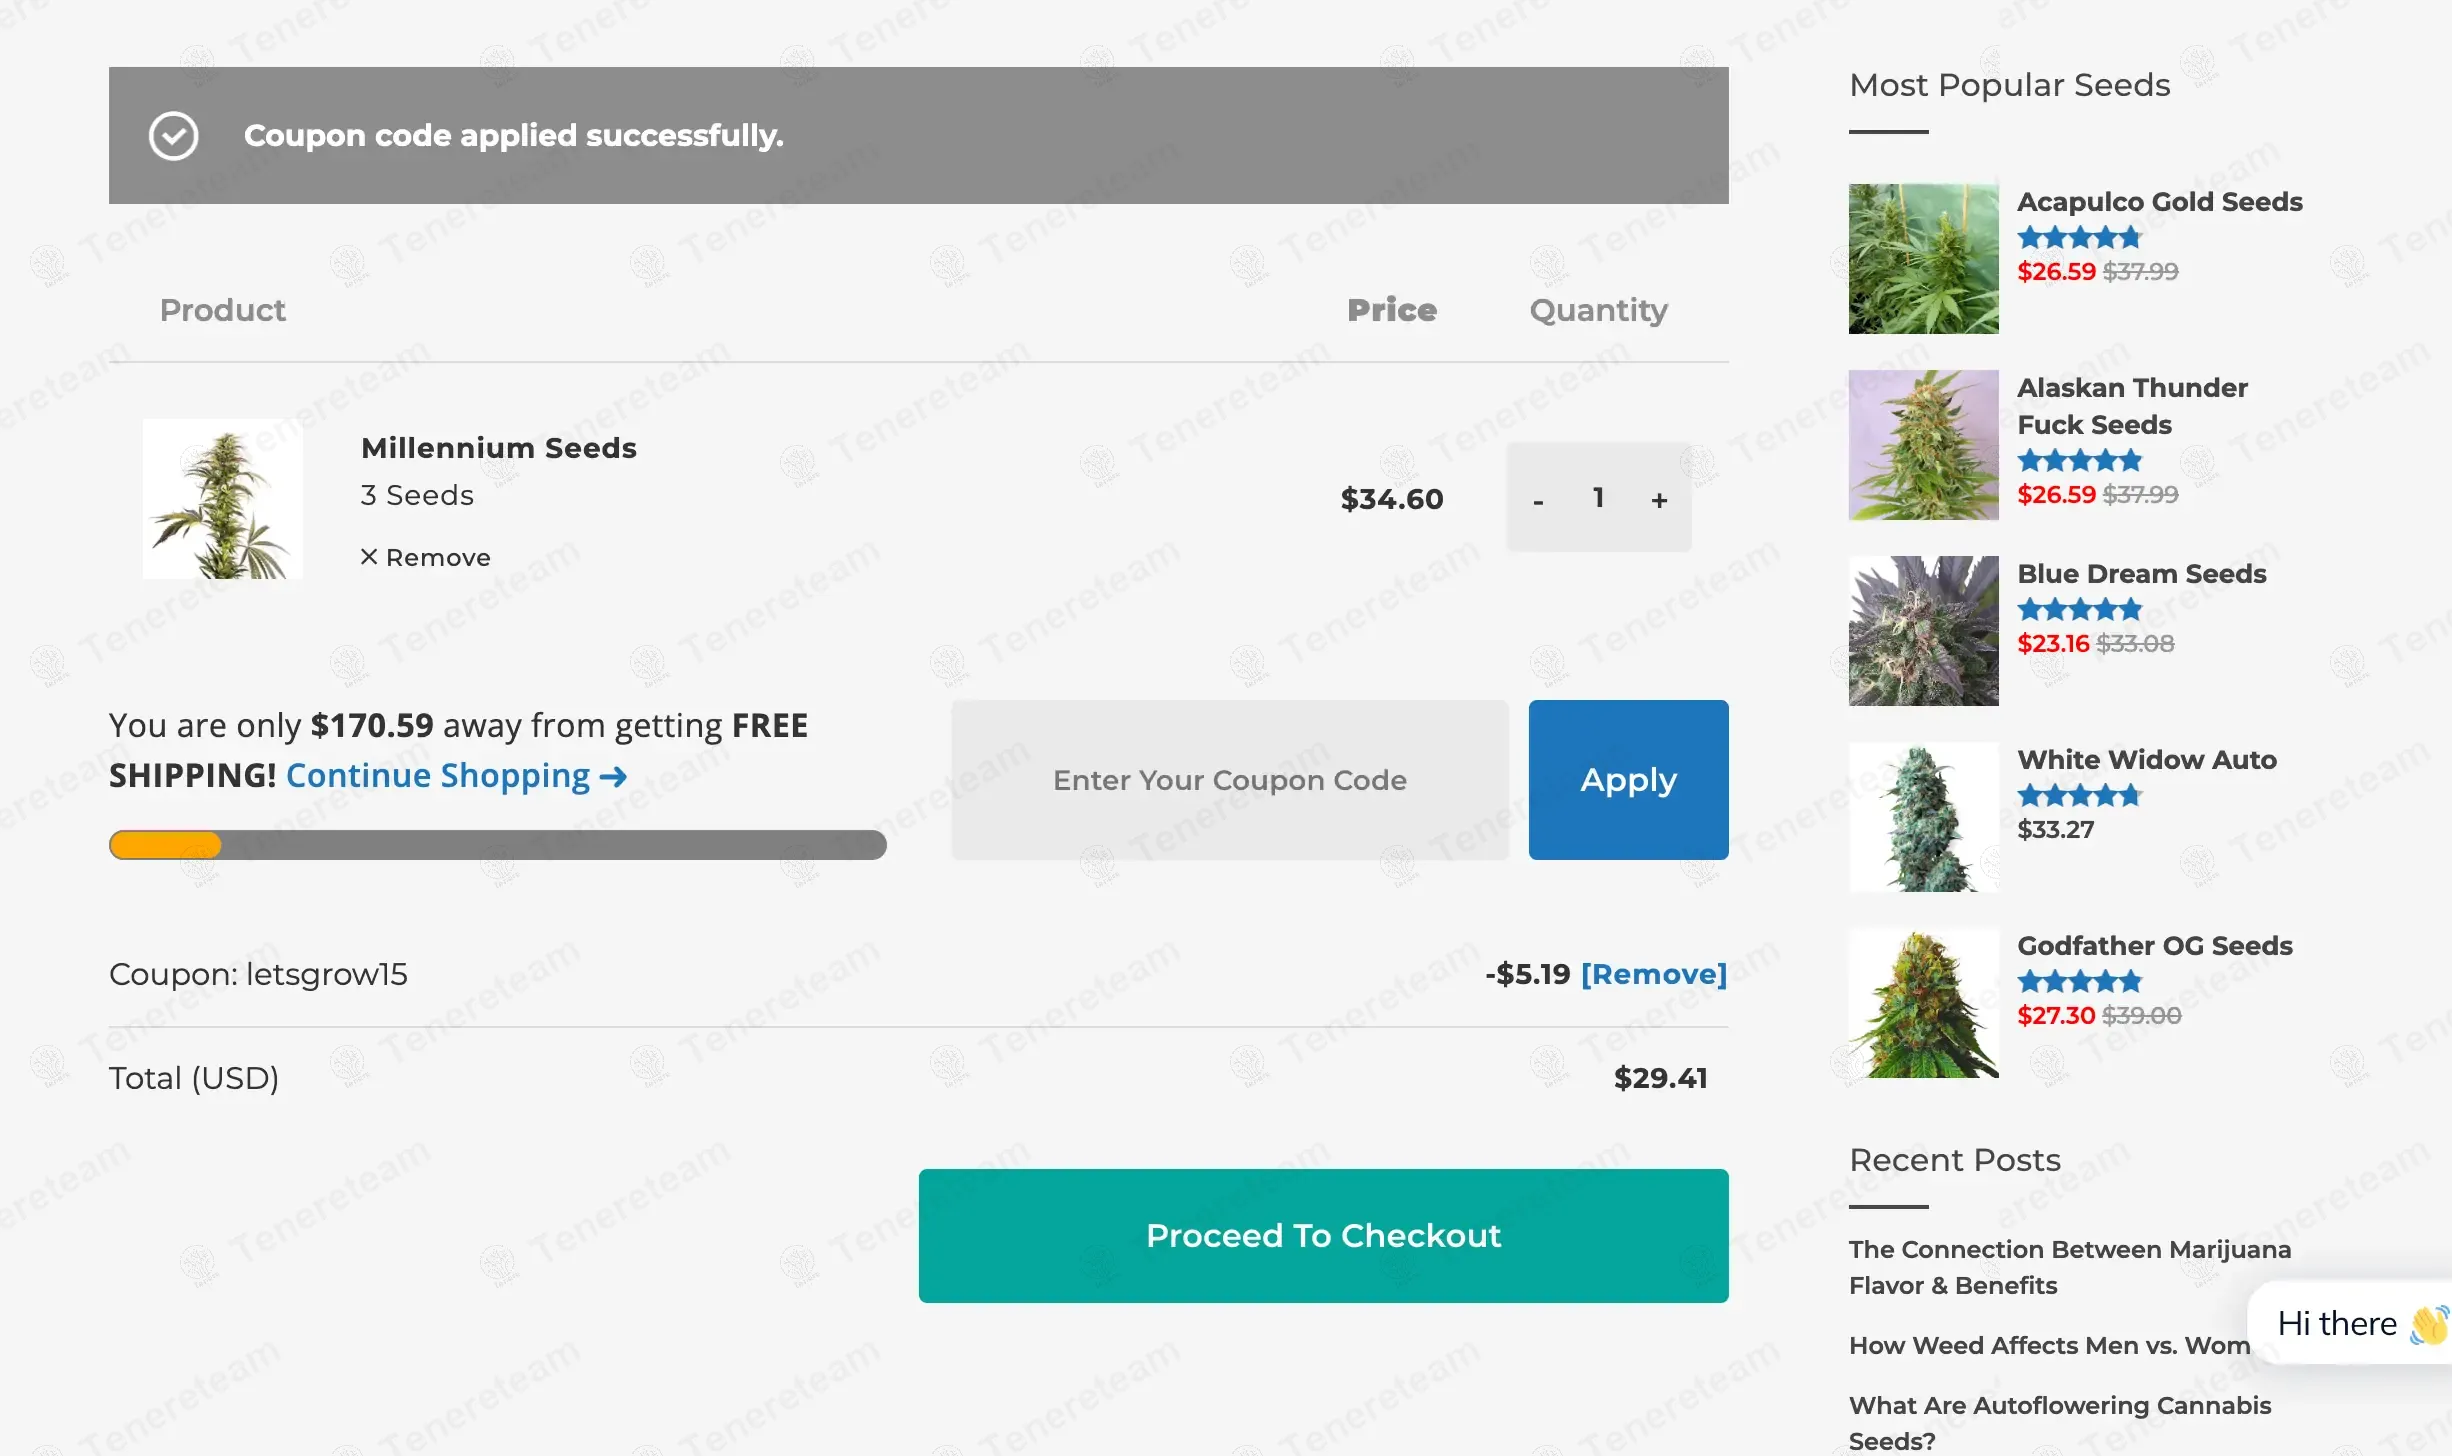Open Alaskan Thunder Fuck Seeds thumbnail

click(1924, 445)
